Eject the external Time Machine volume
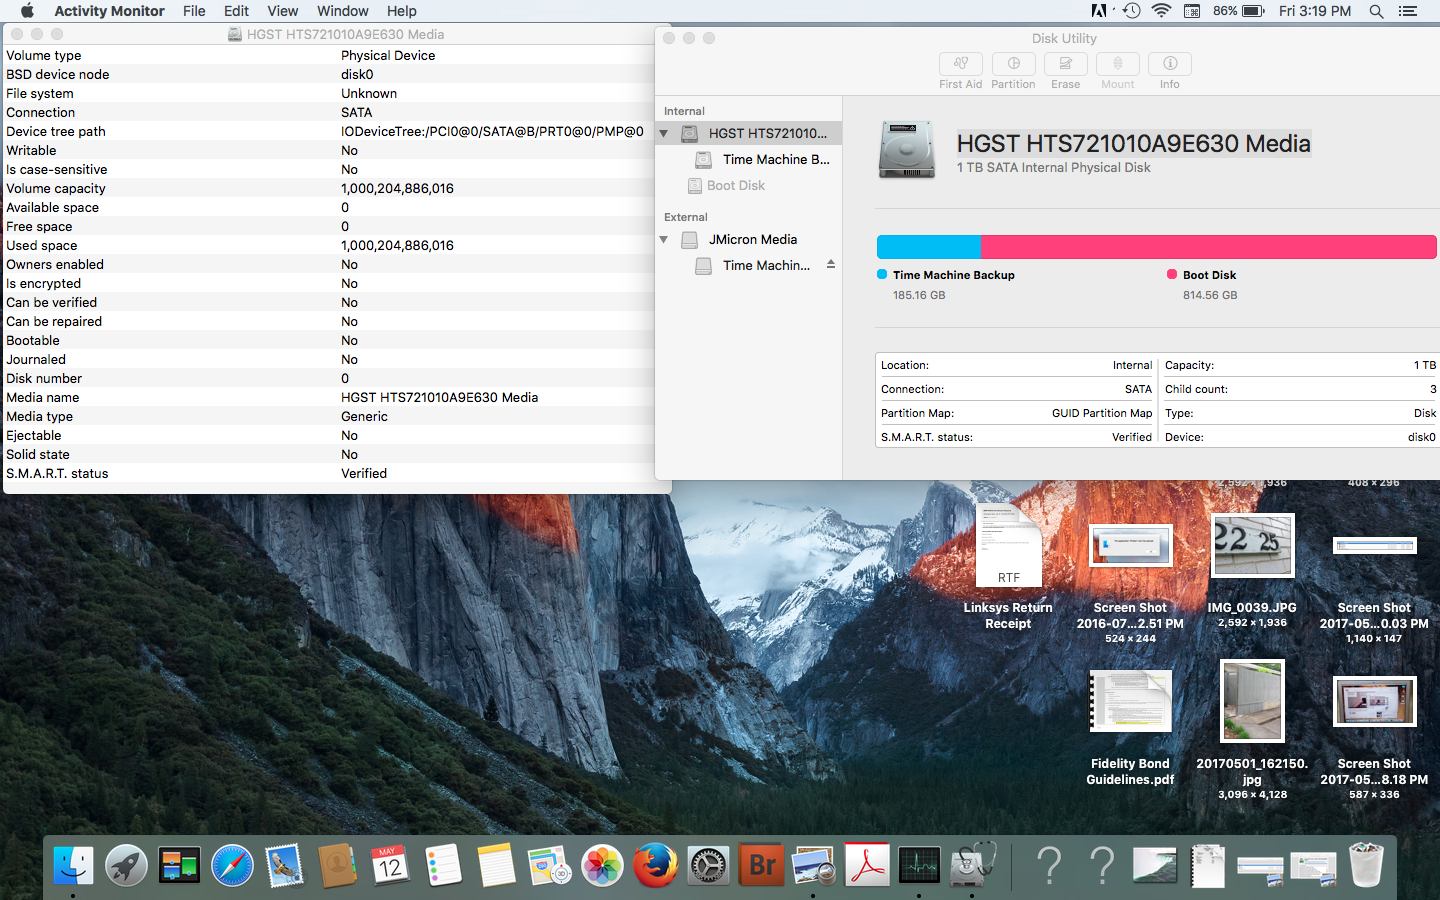The height and width of the screenshot is (900, 1440). [830, 264]
